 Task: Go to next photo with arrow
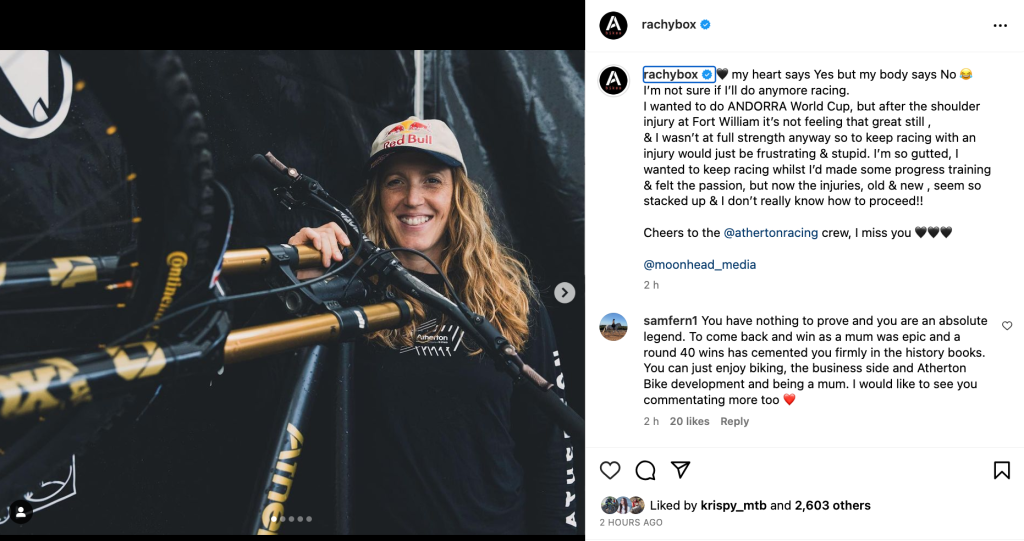pyautogui.click(x=565, y=293)
